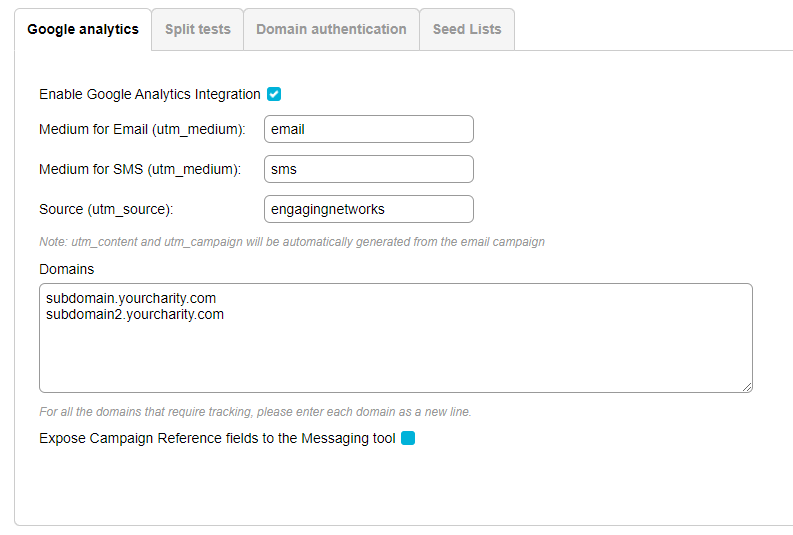
Task: Click the "Source (utm_source)" label
Action: [x=106, y=209]
